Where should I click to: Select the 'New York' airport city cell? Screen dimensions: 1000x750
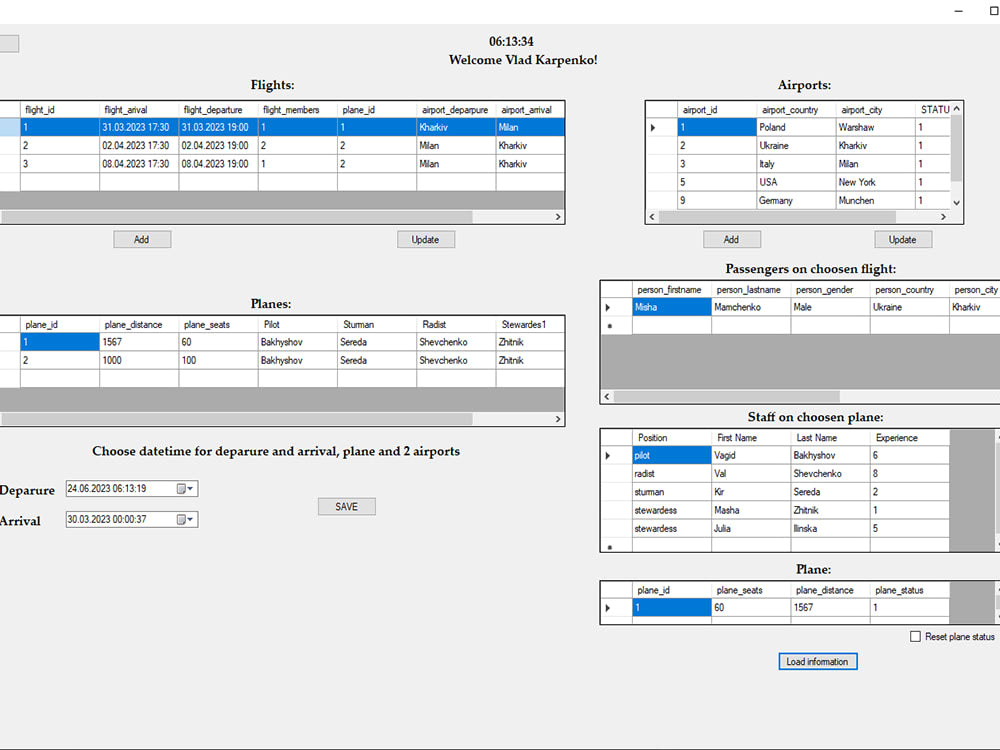tap(875, 182)
